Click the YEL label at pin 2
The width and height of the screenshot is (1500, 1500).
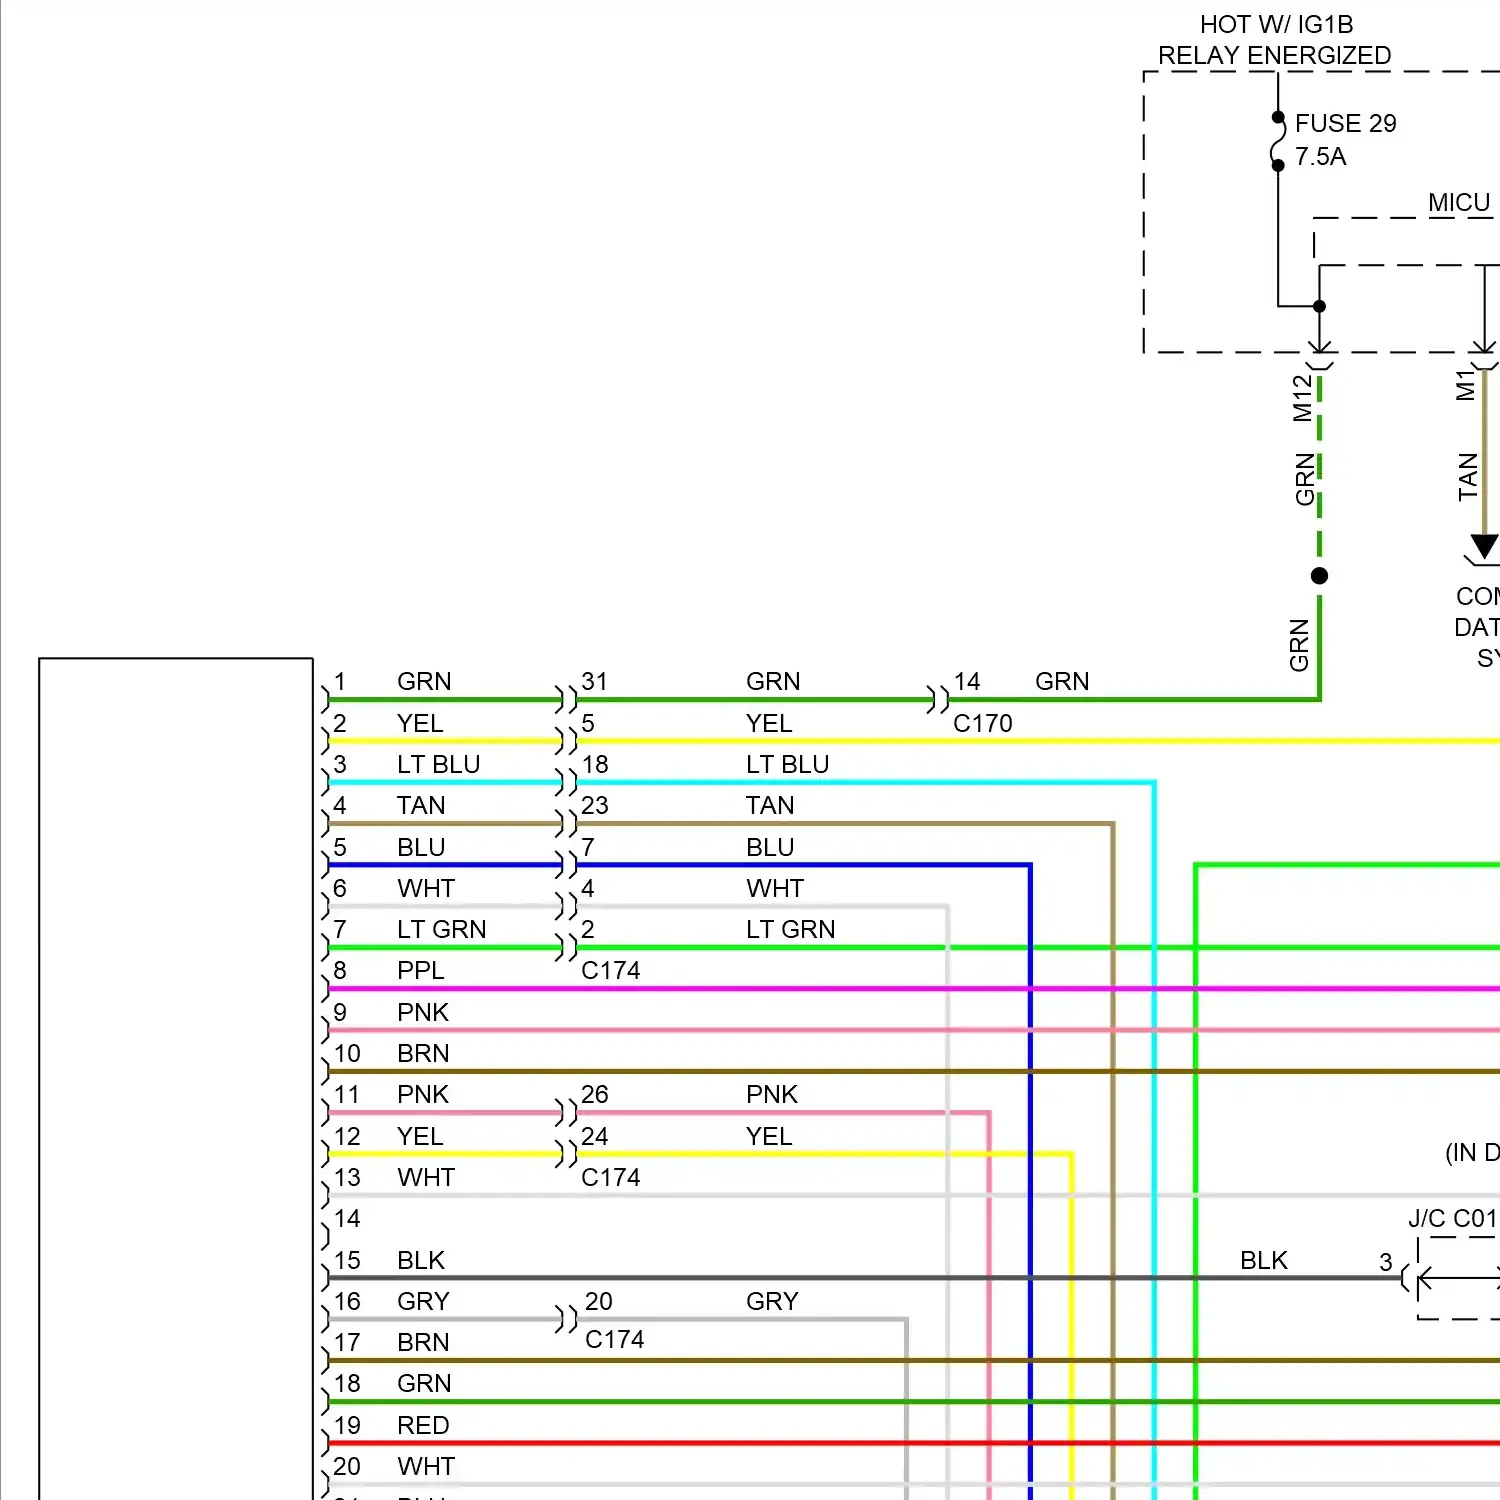tap(420, 723)
